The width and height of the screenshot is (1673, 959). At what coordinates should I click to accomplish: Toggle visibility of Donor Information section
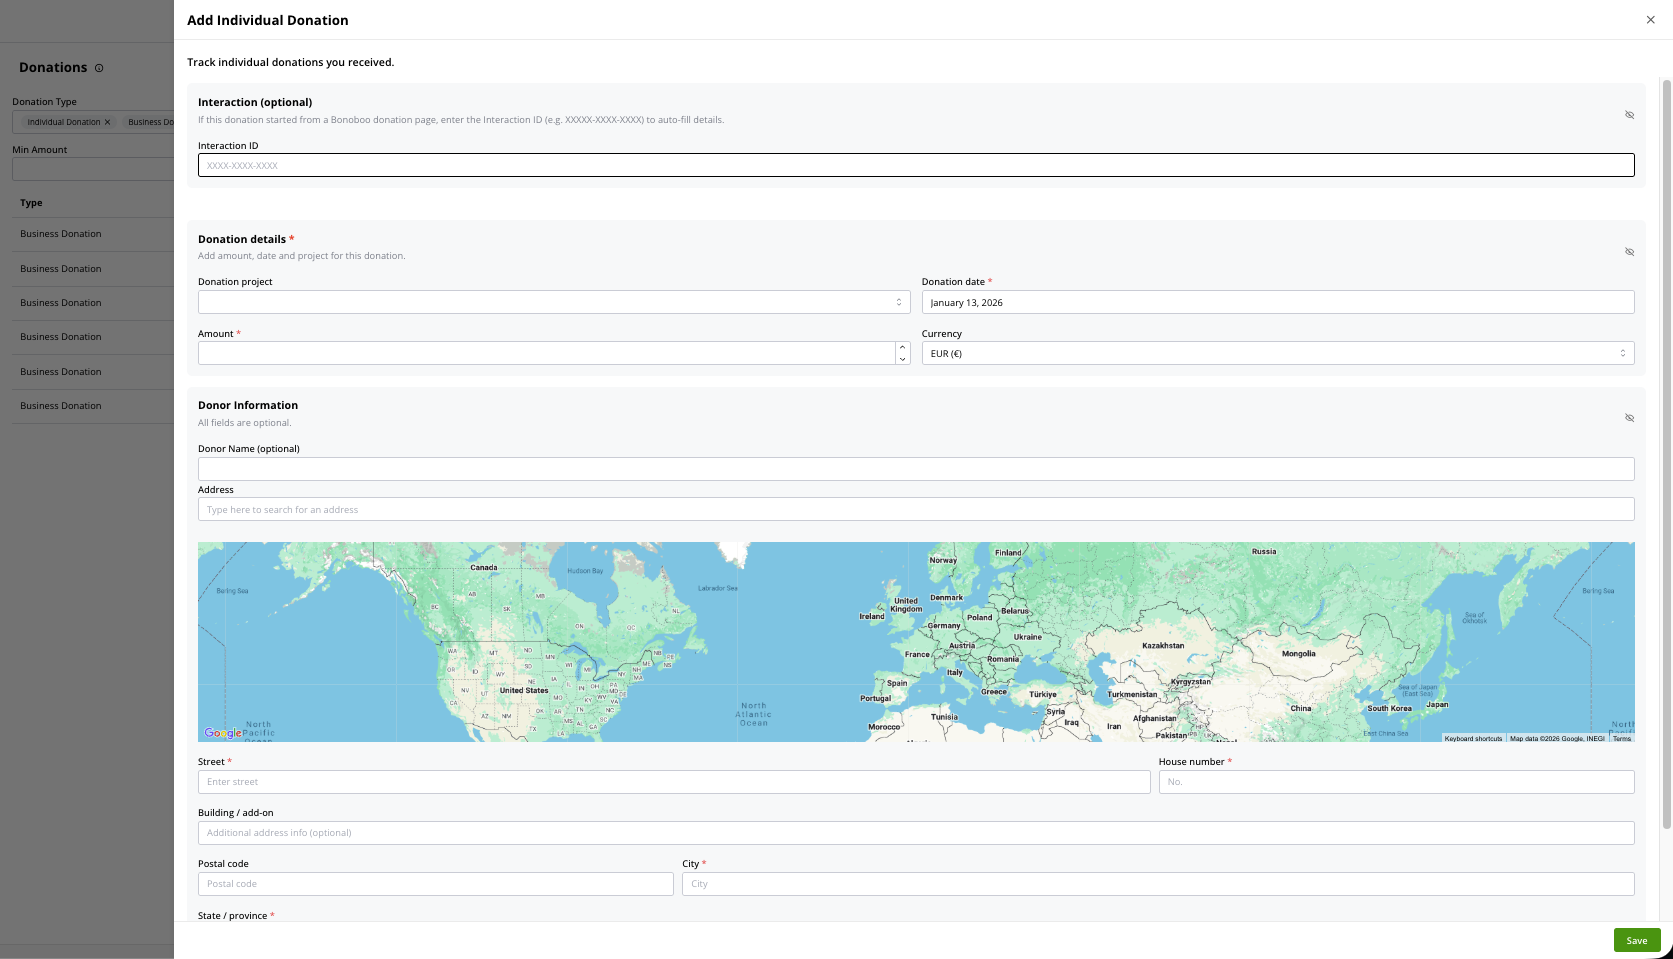pos(1629,418)
